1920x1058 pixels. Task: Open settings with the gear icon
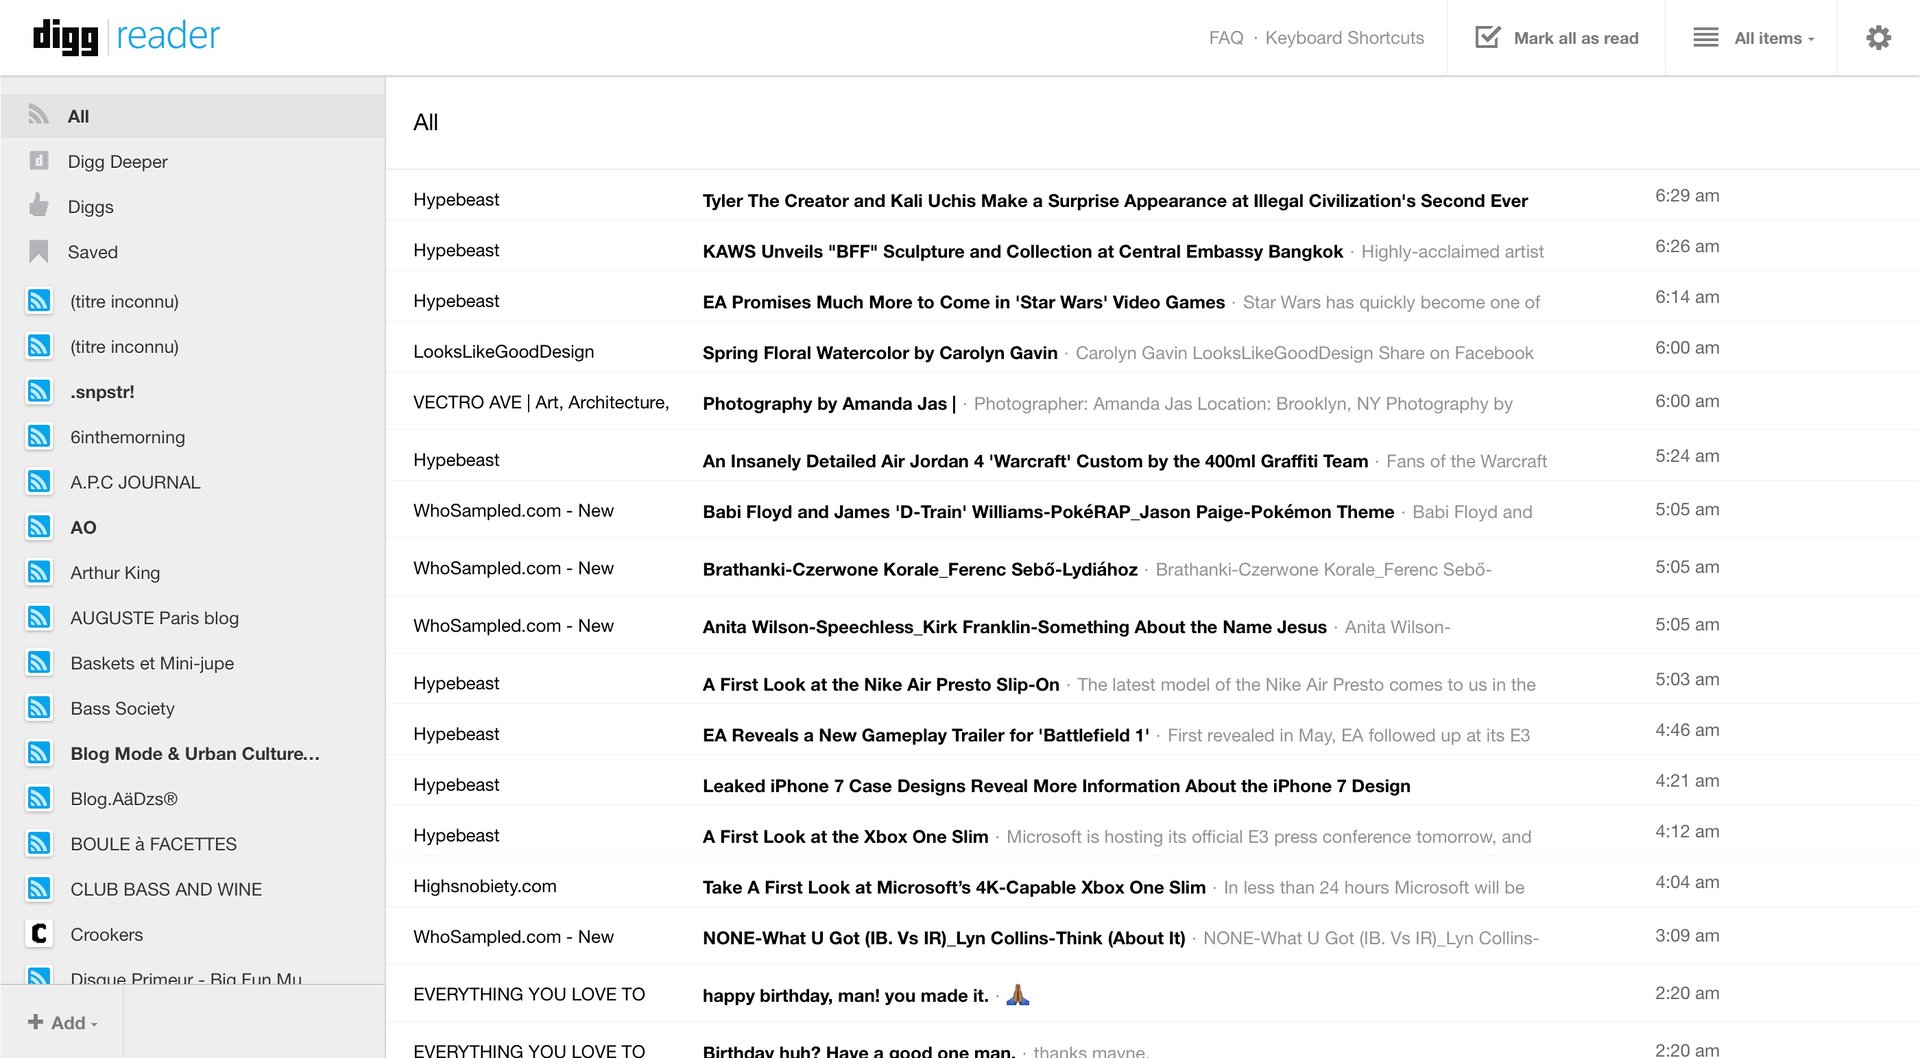[x=1878, y=36]
